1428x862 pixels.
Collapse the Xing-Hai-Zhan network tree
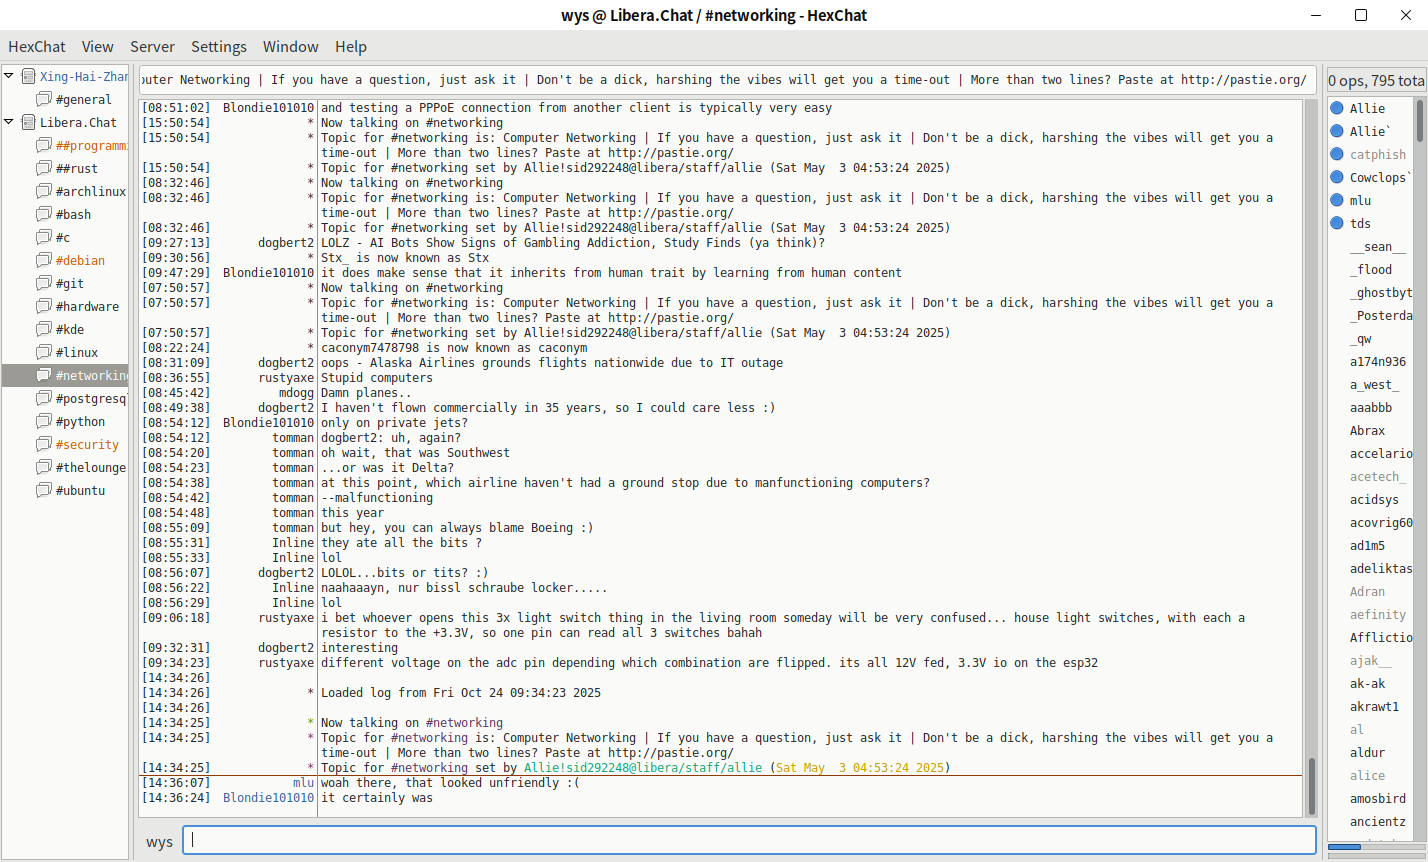pos(9,76)
